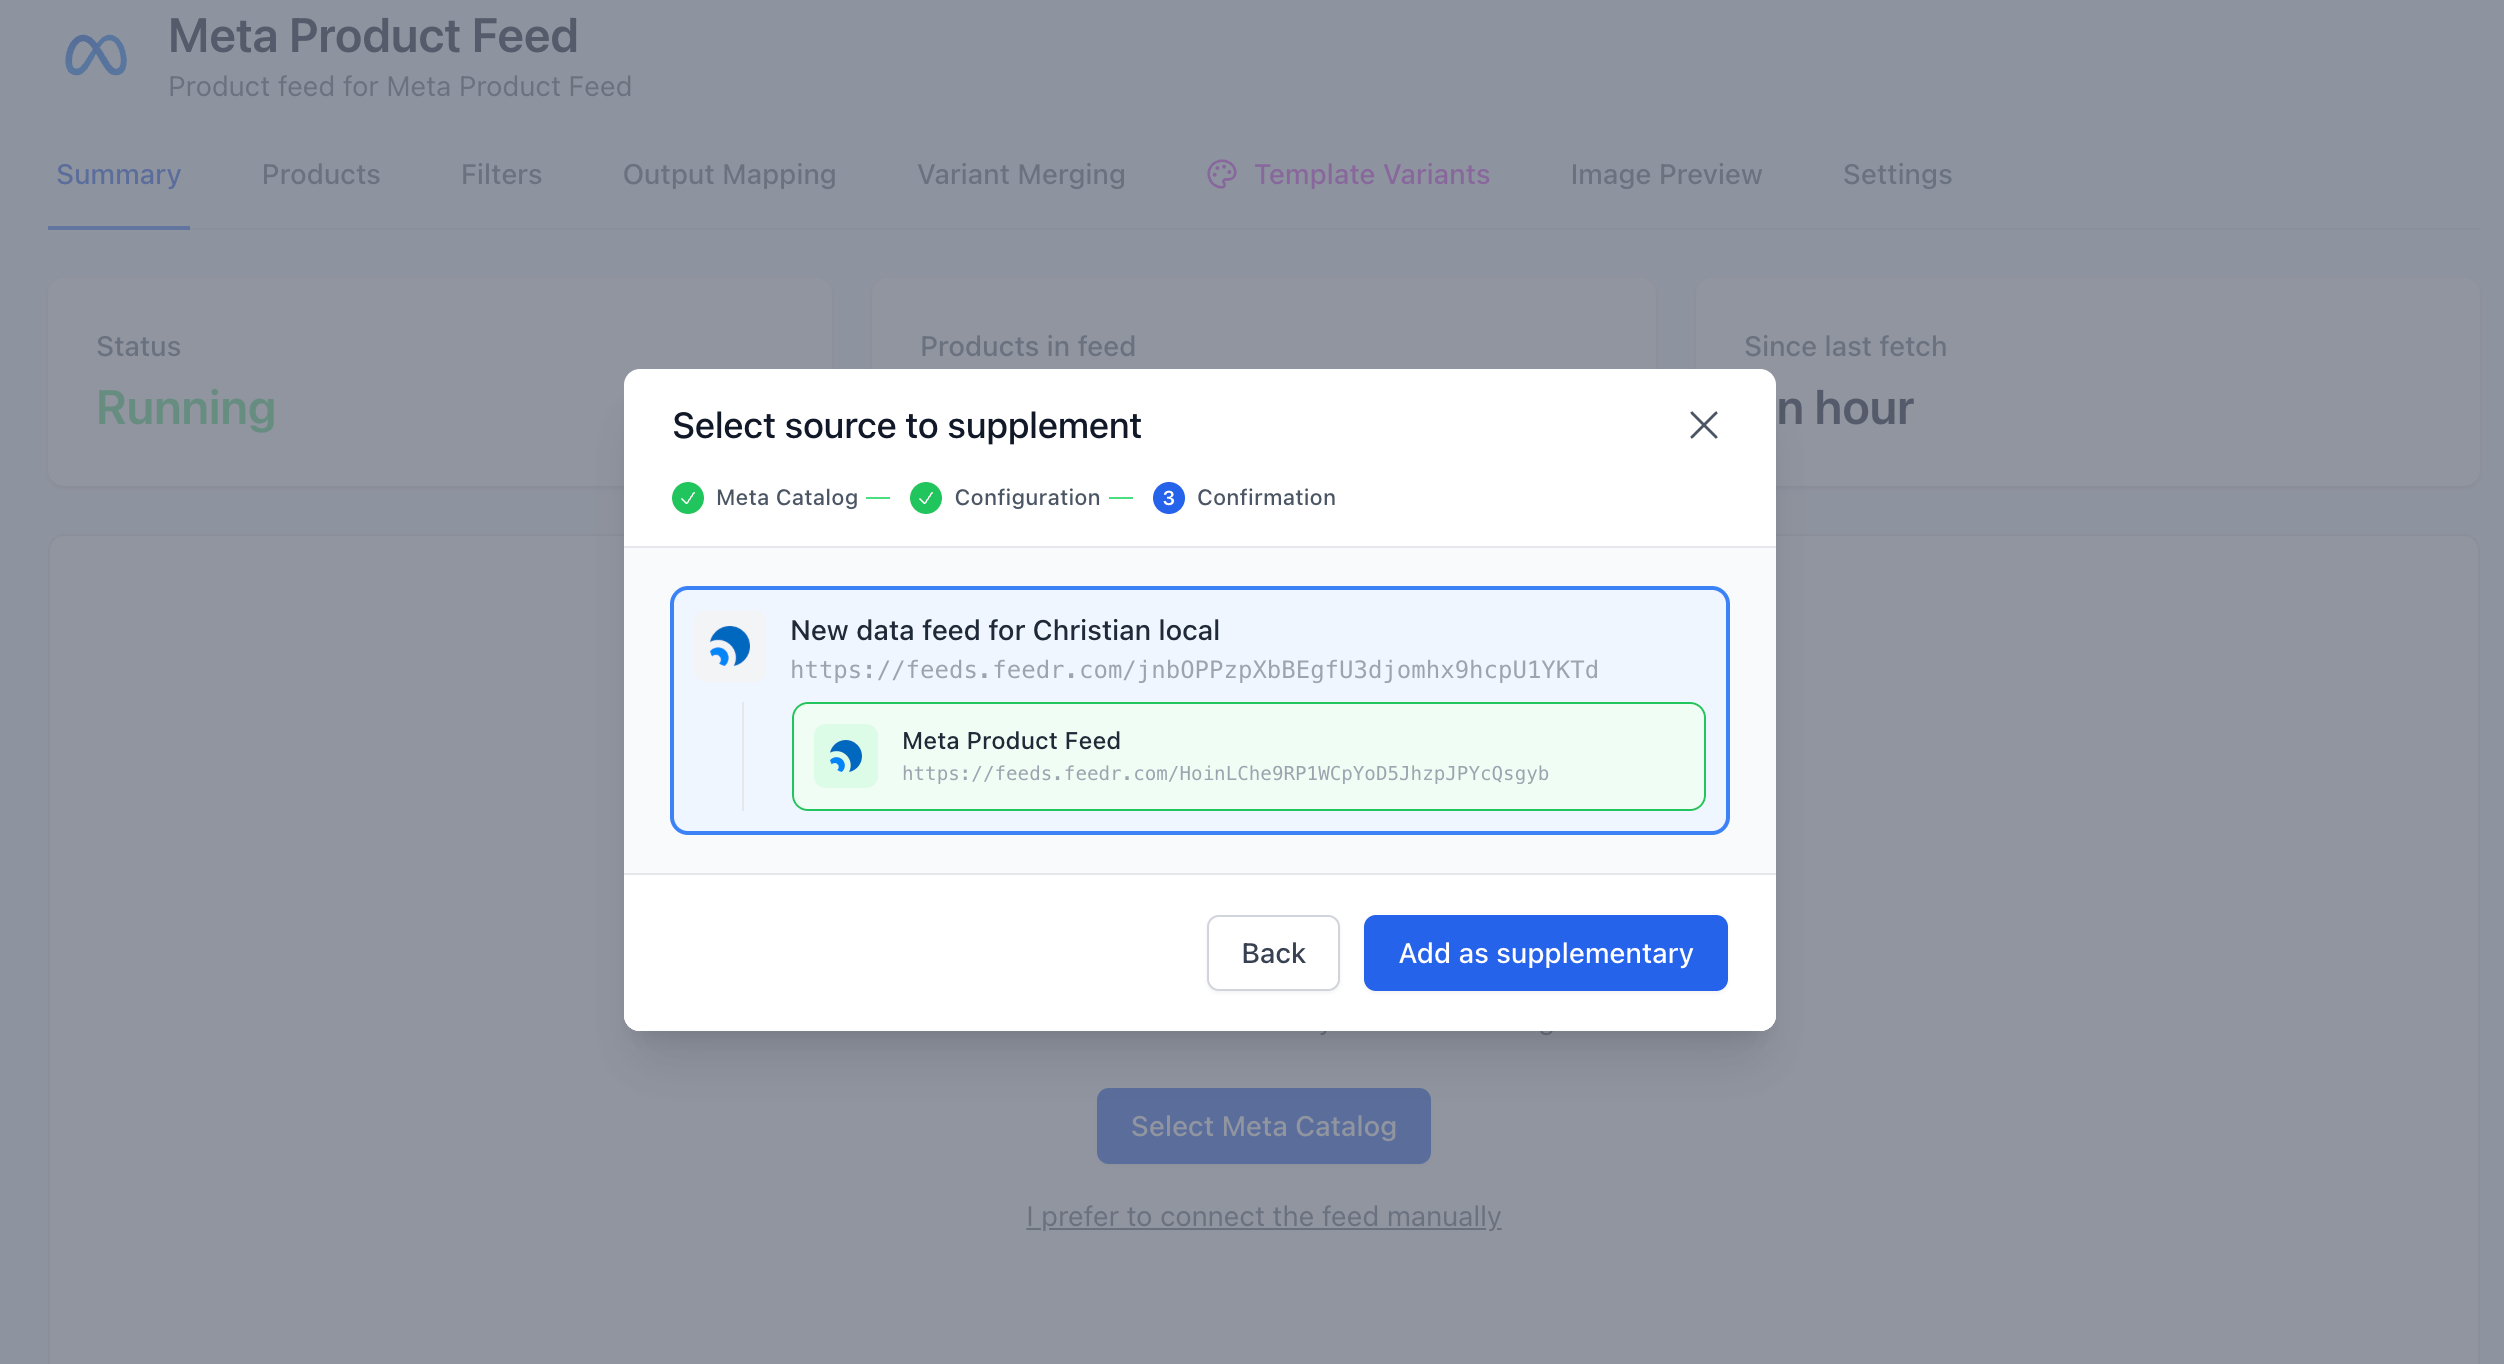The image size is (2504, 1364).
Task: Click the Meta Product Feed page heading
Action: click(373, 36)
